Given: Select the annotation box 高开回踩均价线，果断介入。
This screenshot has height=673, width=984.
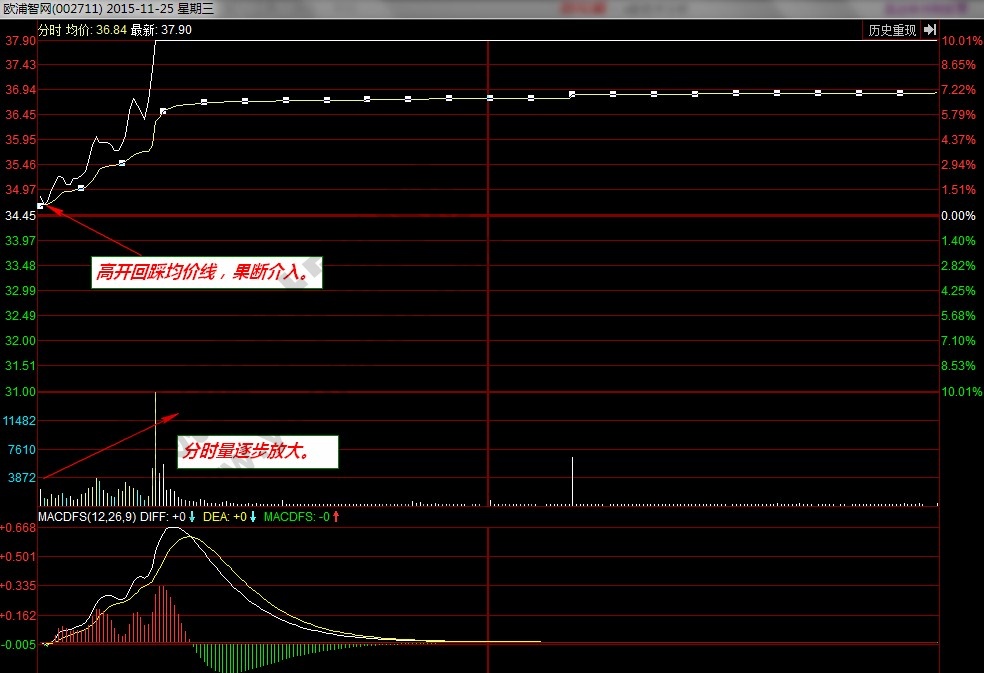Looking at the screenshot, I should (208, 272).
